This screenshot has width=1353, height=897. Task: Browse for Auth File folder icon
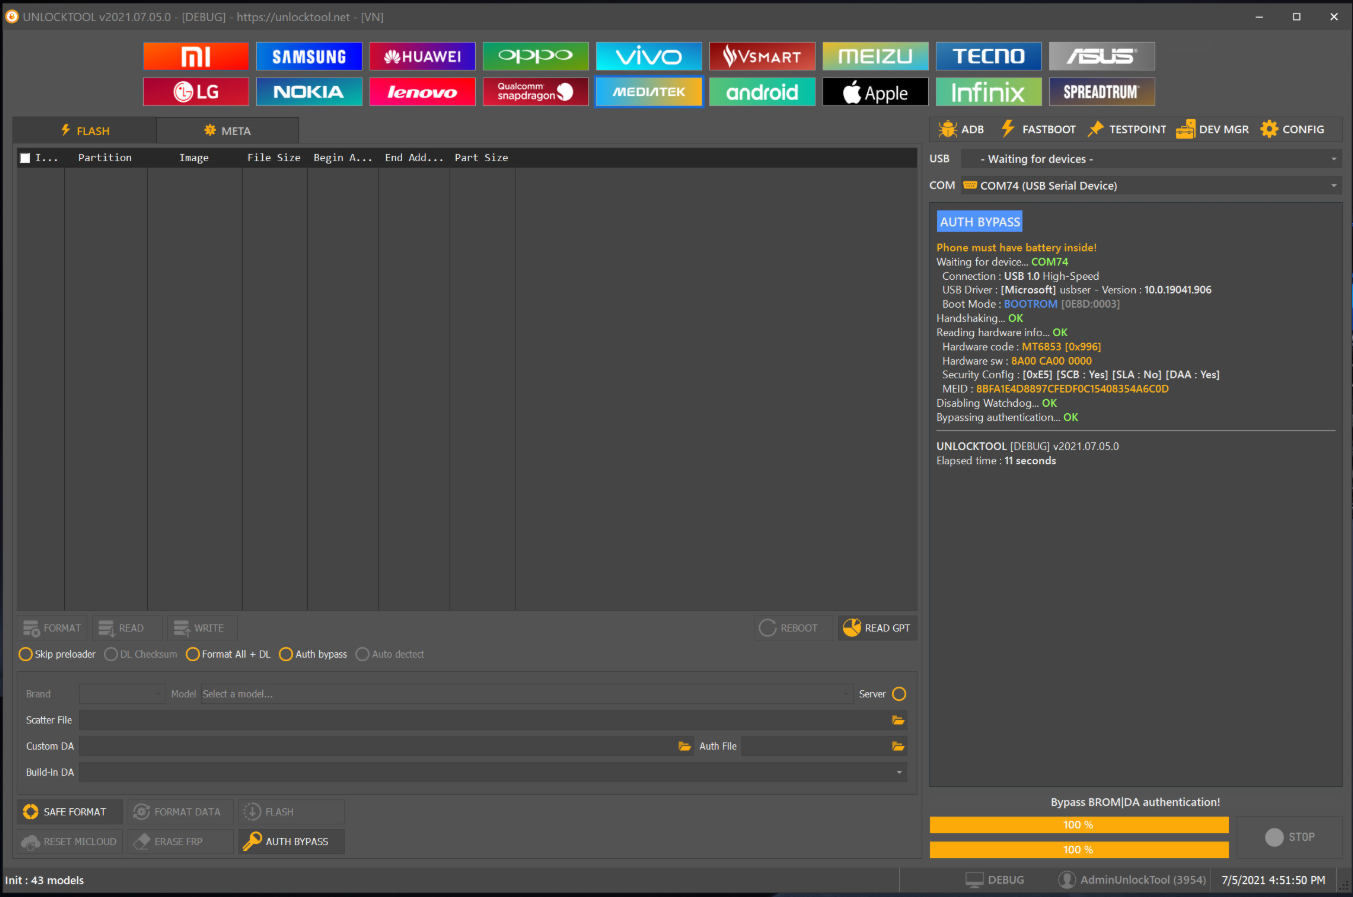tap(898, 746)
